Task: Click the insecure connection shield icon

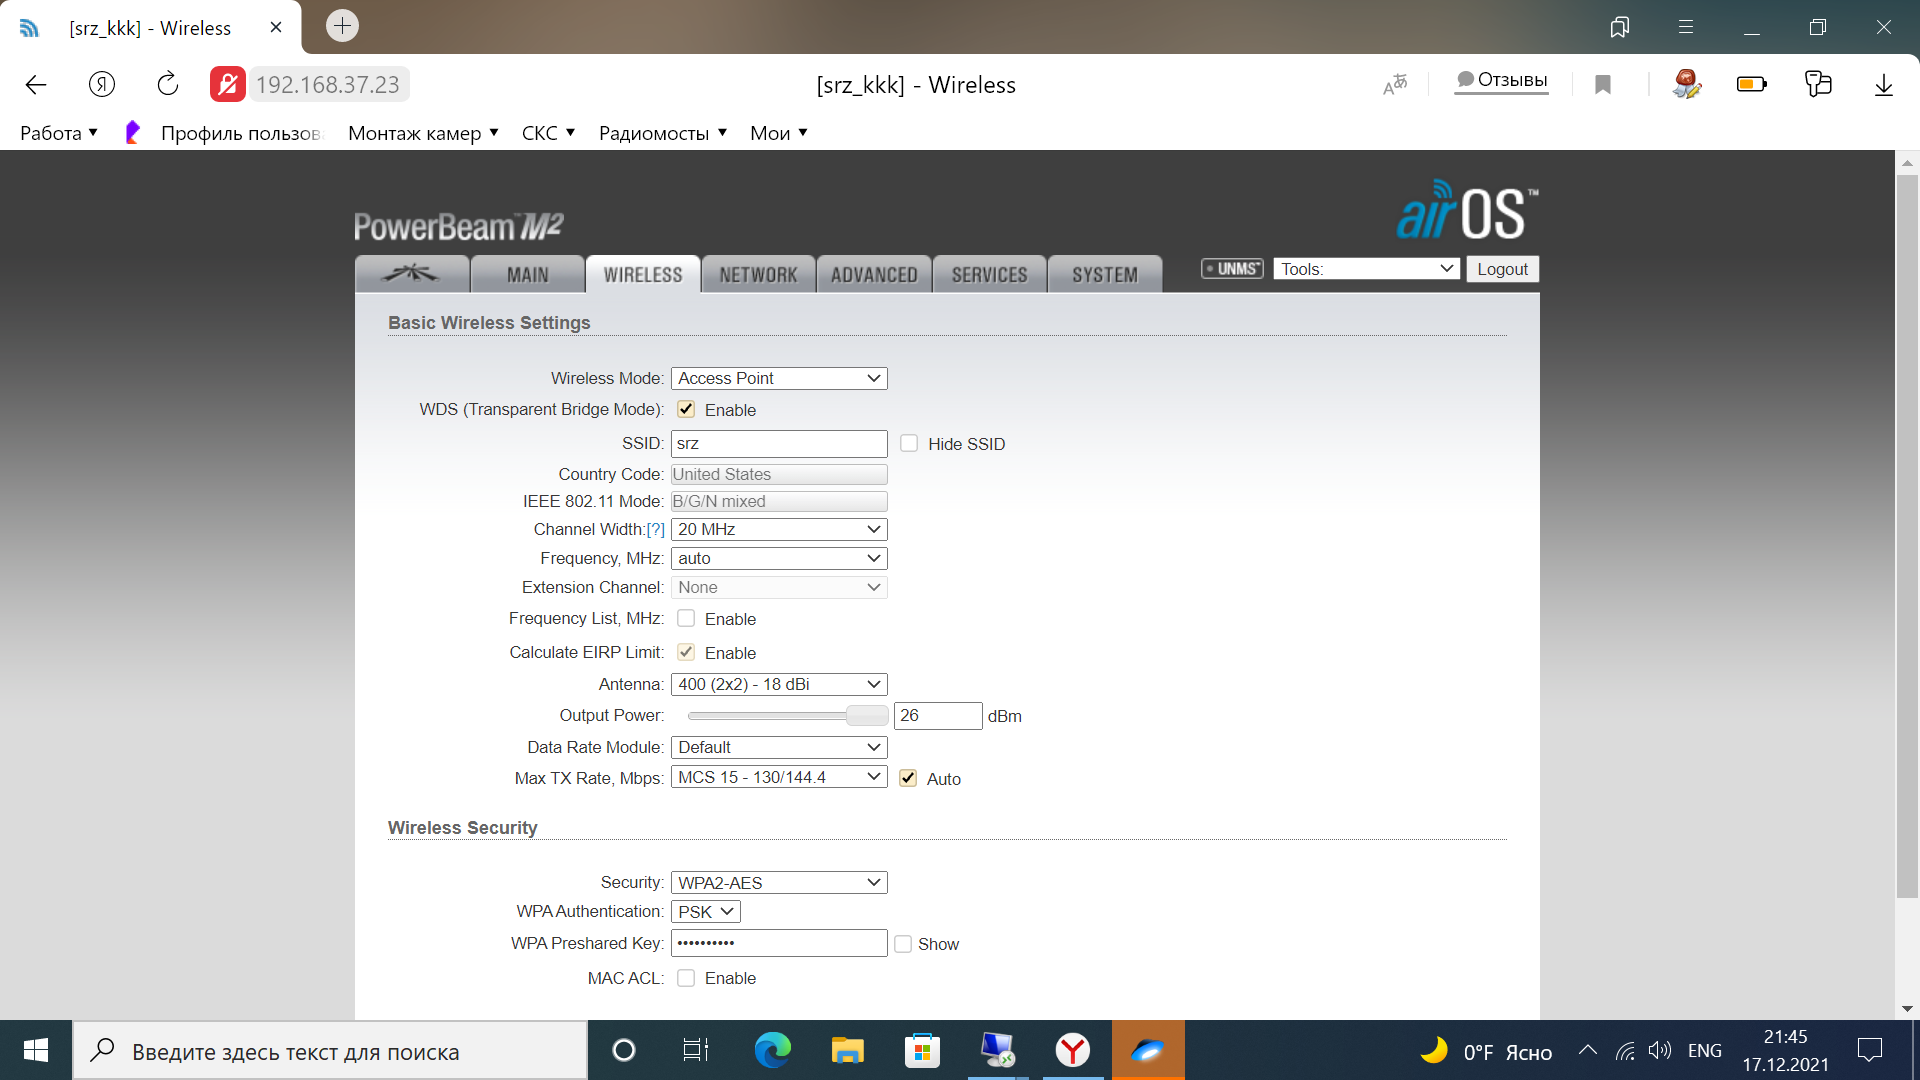Action: [228, 85]
